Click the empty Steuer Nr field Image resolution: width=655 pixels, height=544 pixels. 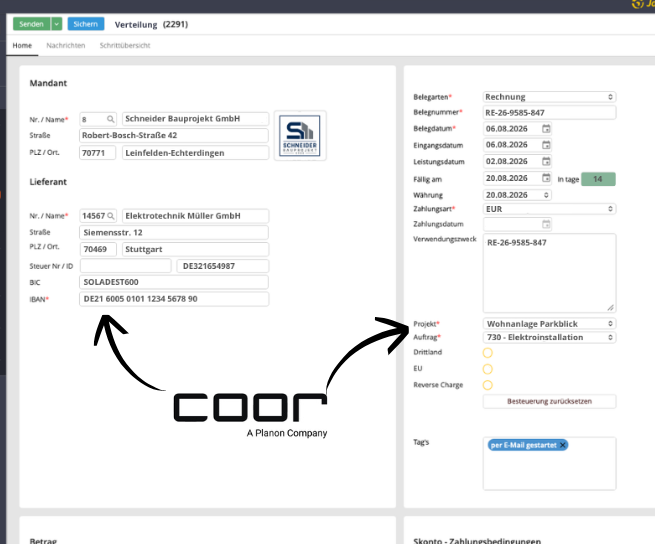[125, 266]
